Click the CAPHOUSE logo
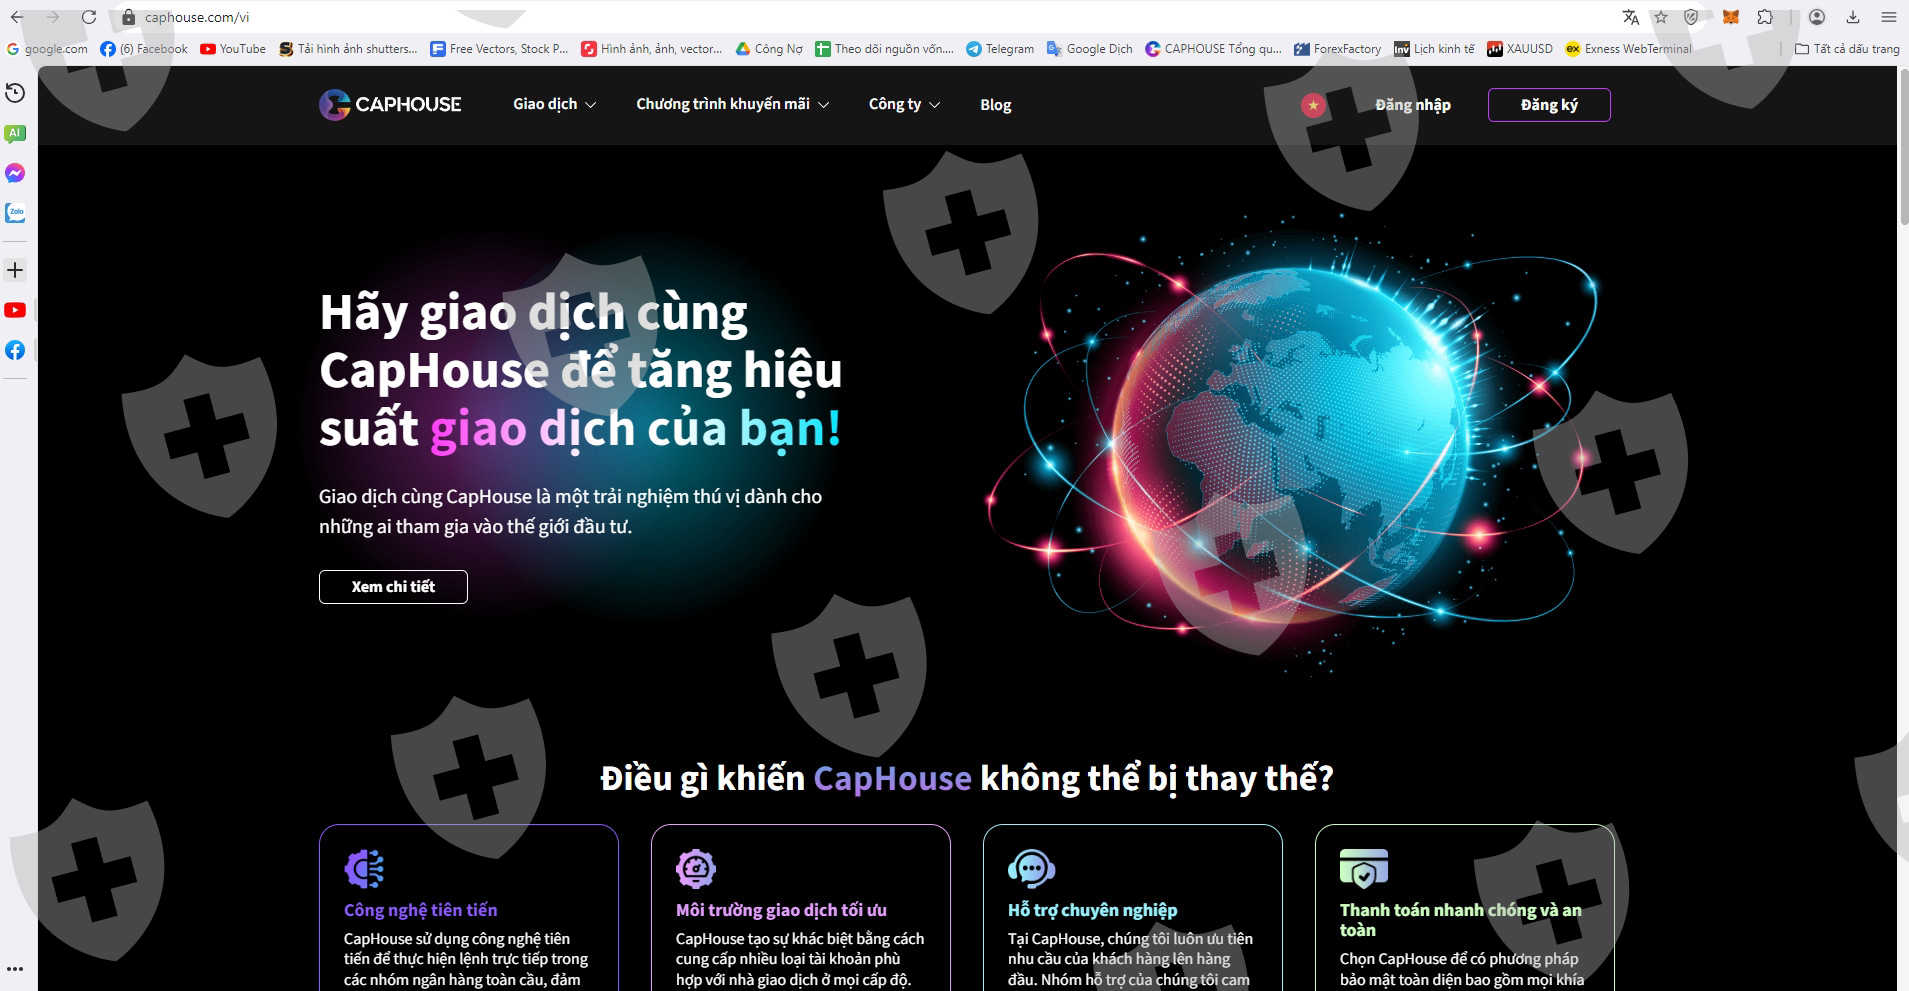Image resolution: width=1909 pixels, height=991 pixels. (390, 104)
